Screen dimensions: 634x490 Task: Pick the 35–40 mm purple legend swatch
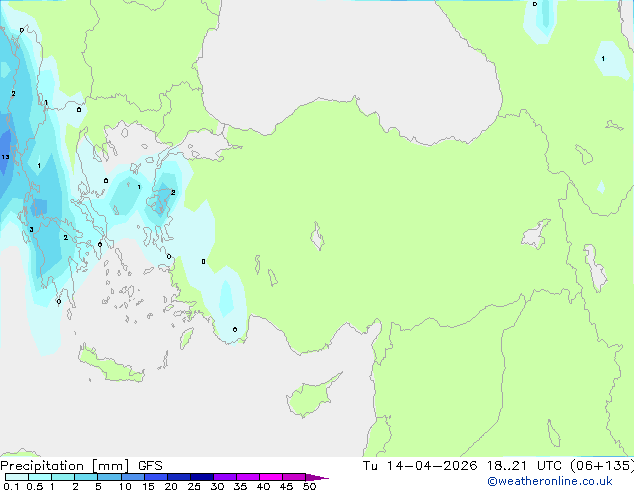click(x=247, y=477)
